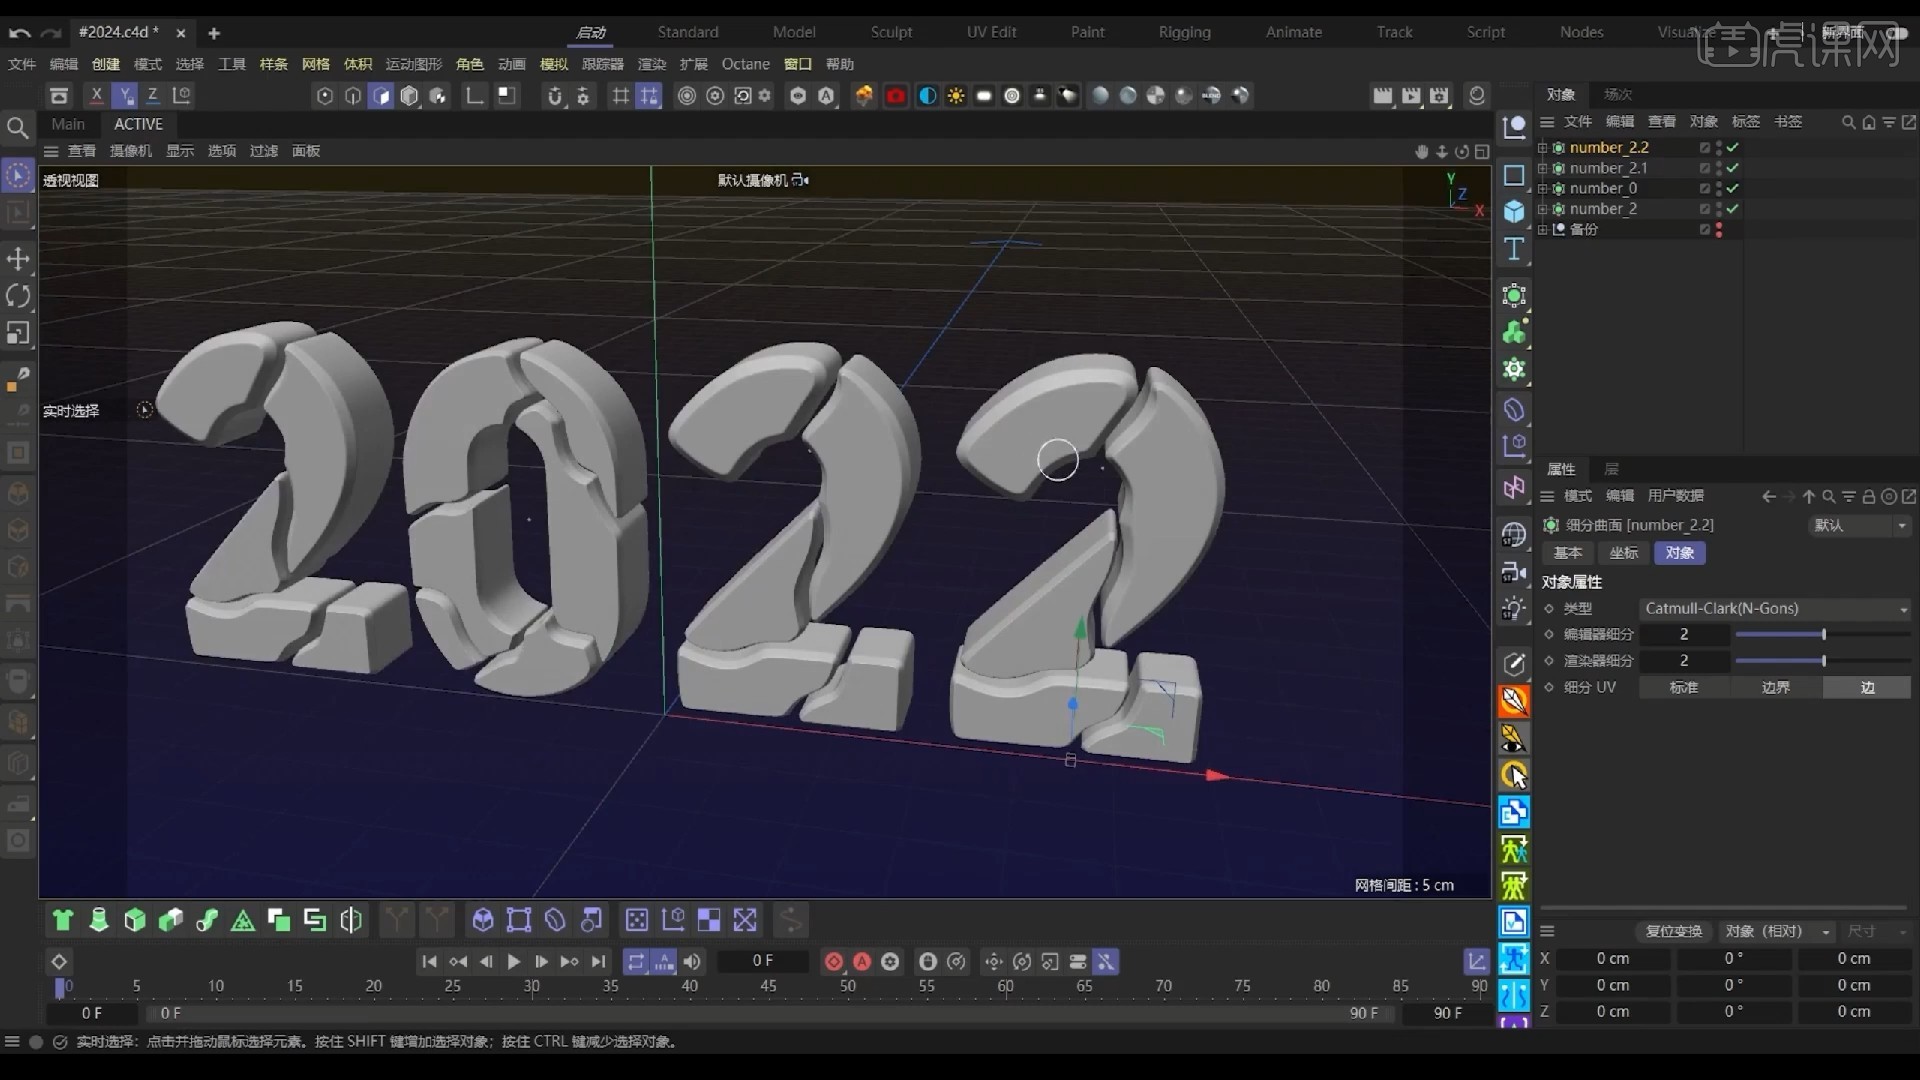This screenshot has height=1080, width=1920.
Task: Click the camera icon in right palette
Action: [x=1514, y=572]
